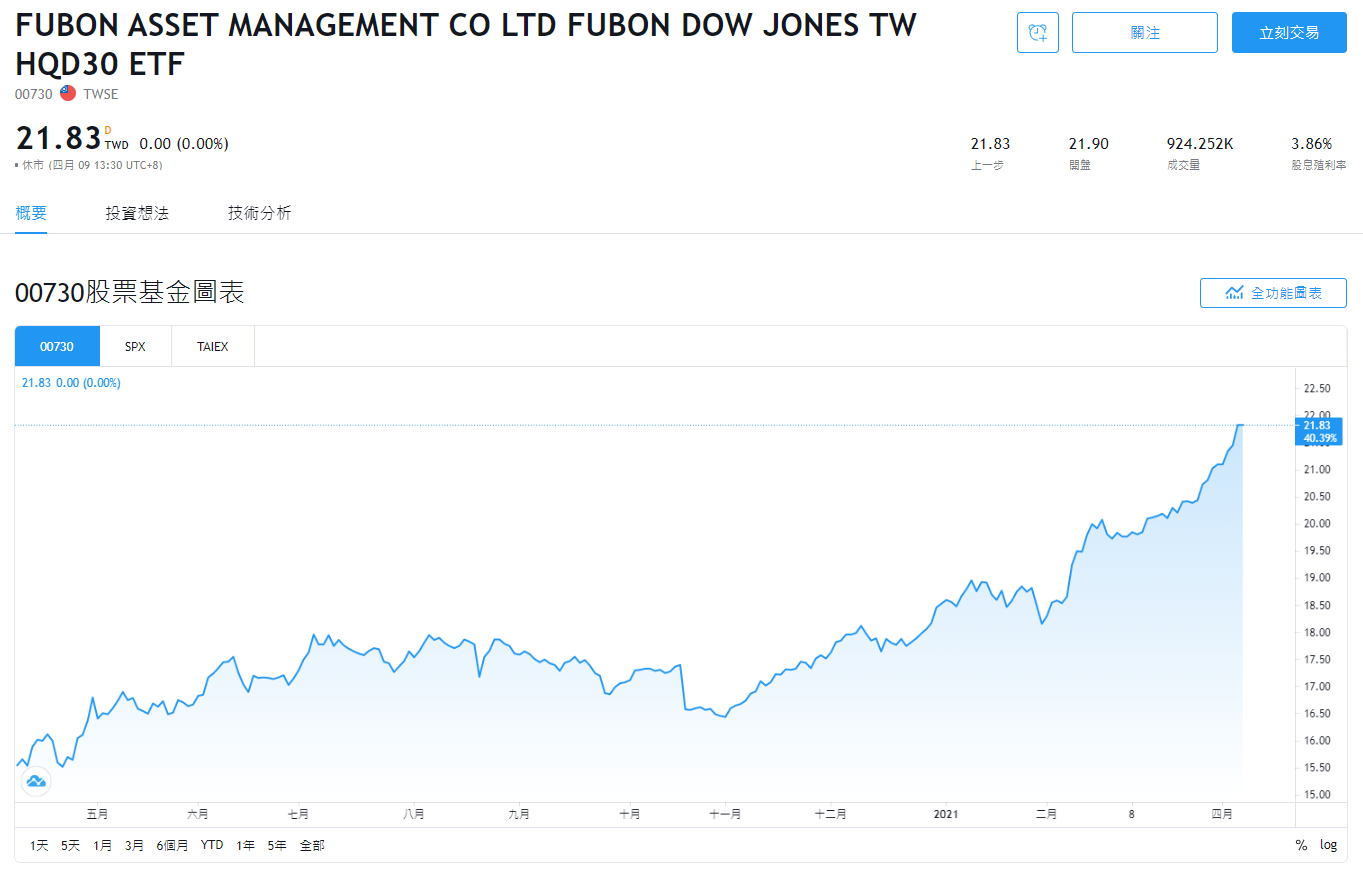Screen dimensions: 1363x875
Task: Click the 00730 ticker symbol under title
Action: [x=34, y=94]
